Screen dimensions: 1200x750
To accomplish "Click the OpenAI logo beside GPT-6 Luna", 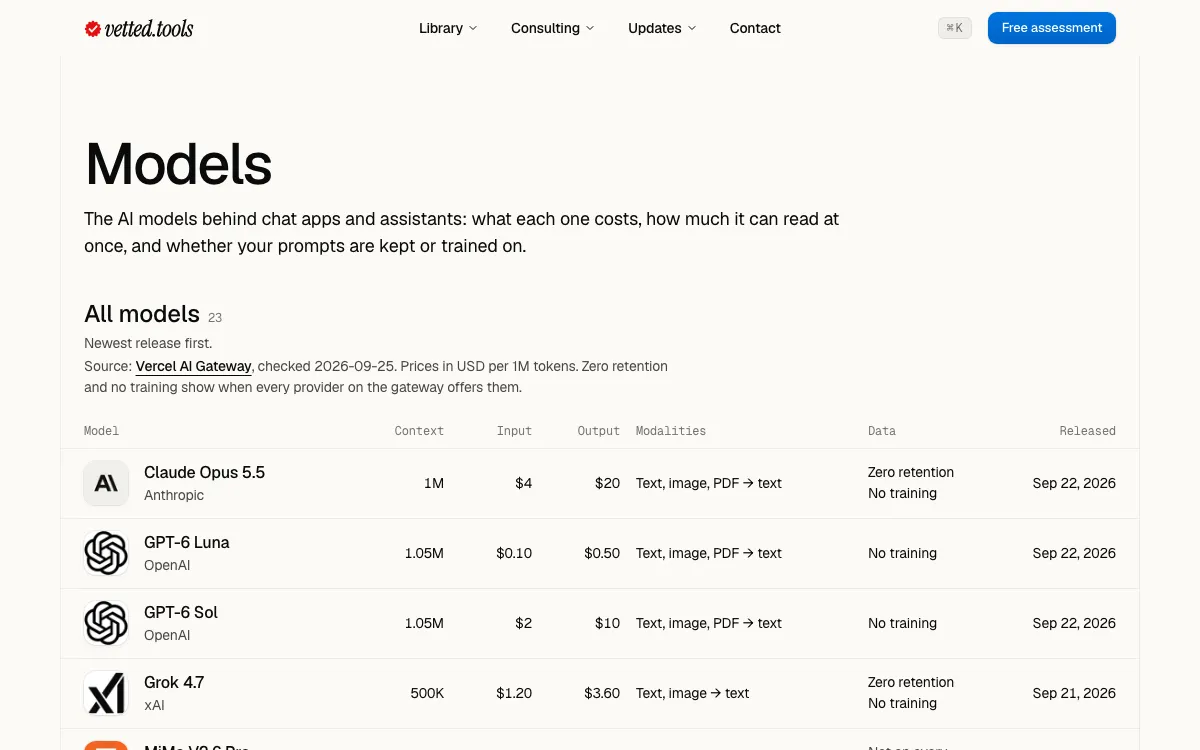I will [x=106, y=553].
